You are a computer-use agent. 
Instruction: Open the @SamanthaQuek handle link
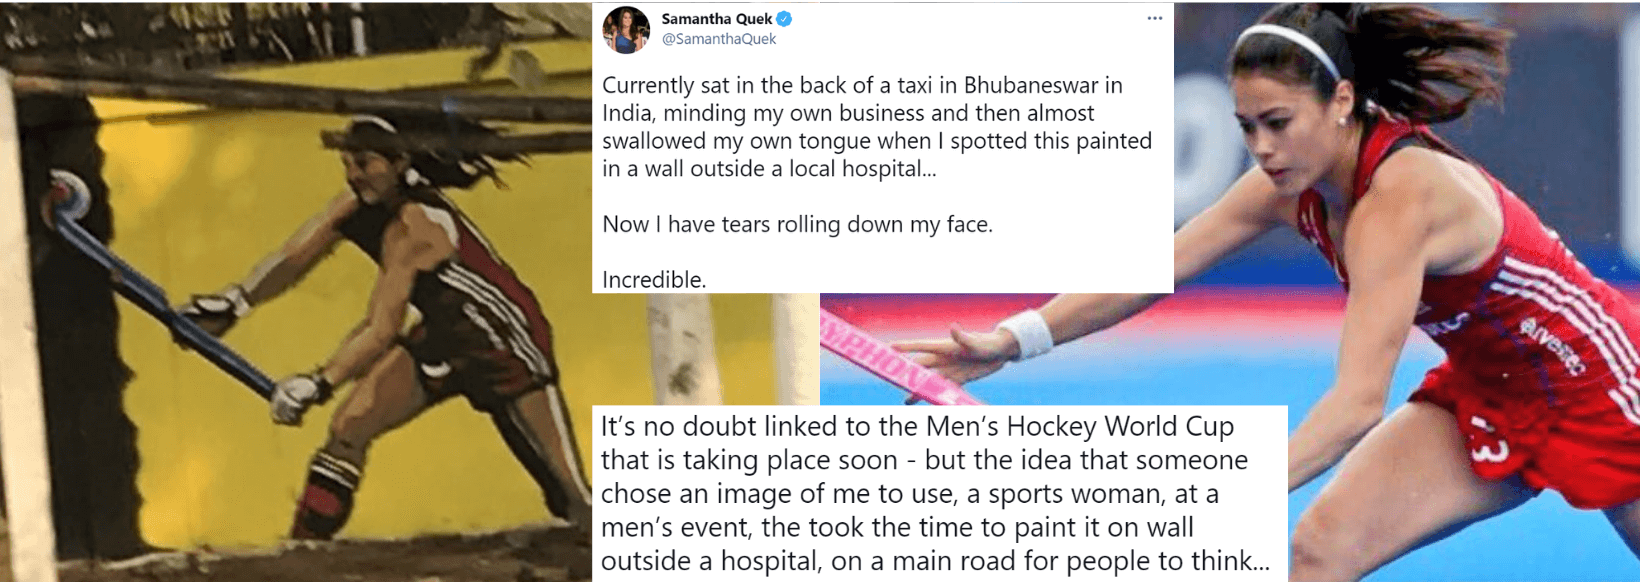pyautogui.click(x=719, y=39)
